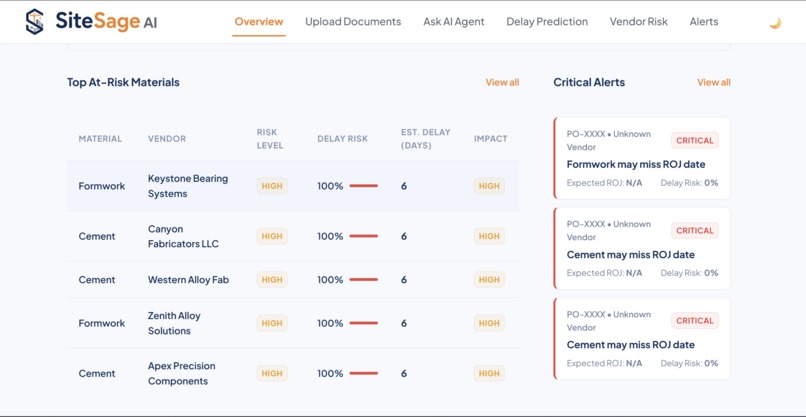Switch to Delay Prediction tab
The height and width of the screenshot is (417, 806).
tap(547, 22)
